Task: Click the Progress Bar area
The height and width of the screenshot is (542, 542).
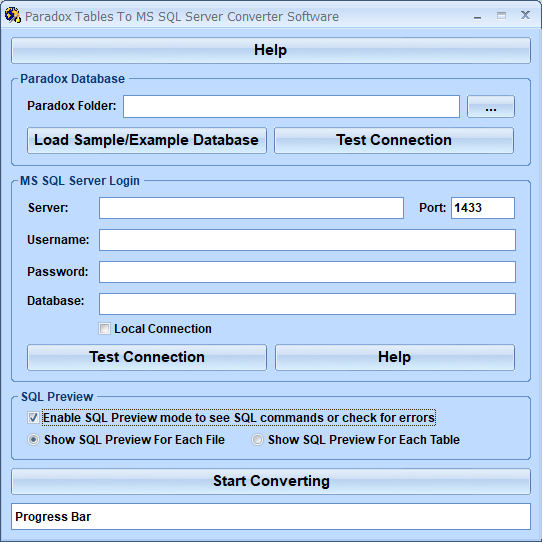Action: point(271,516)
